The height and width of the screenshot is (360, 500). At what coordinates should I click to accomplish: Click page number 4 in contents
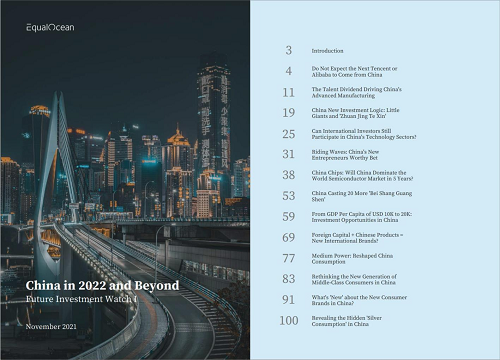pyautogui.click(x=289, y=71)
